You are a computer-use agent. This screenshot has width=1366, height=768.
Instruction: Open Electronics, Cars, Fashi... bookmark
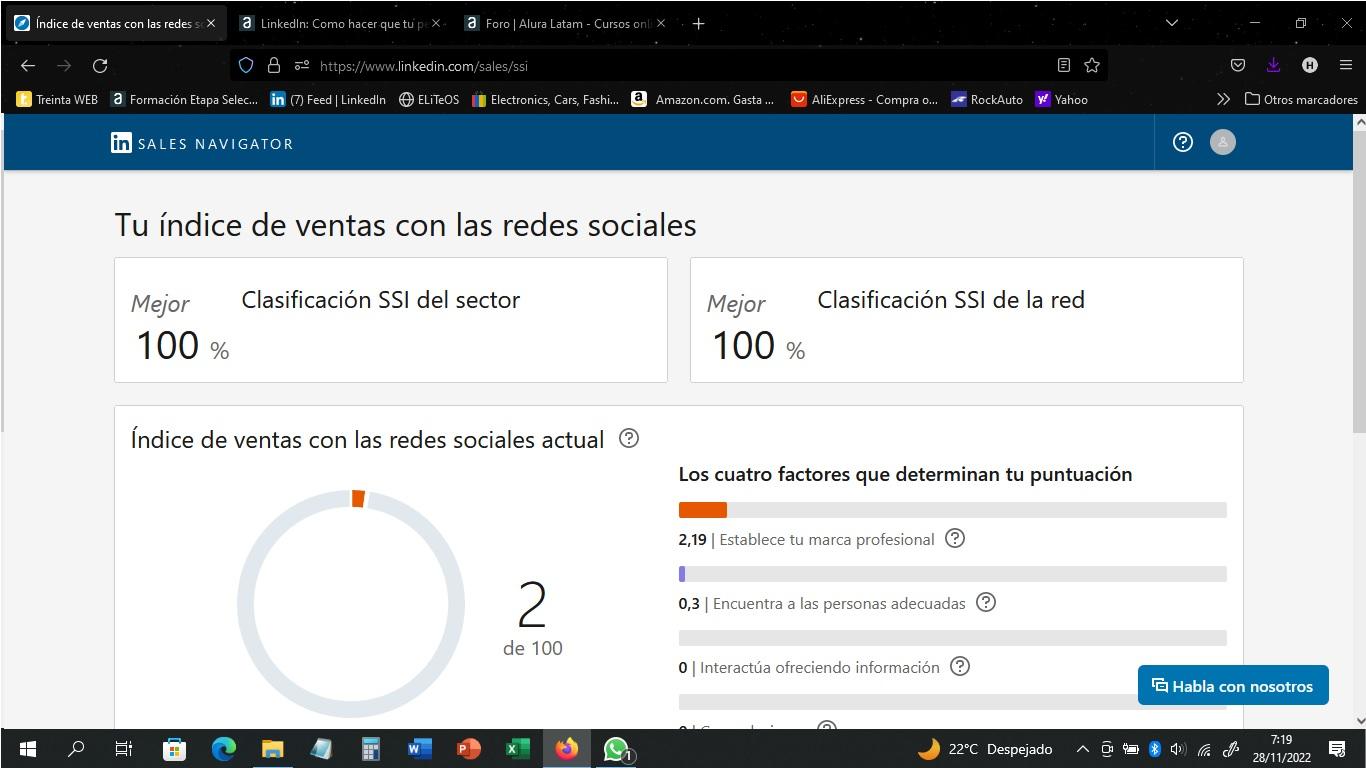click(545, 99)
